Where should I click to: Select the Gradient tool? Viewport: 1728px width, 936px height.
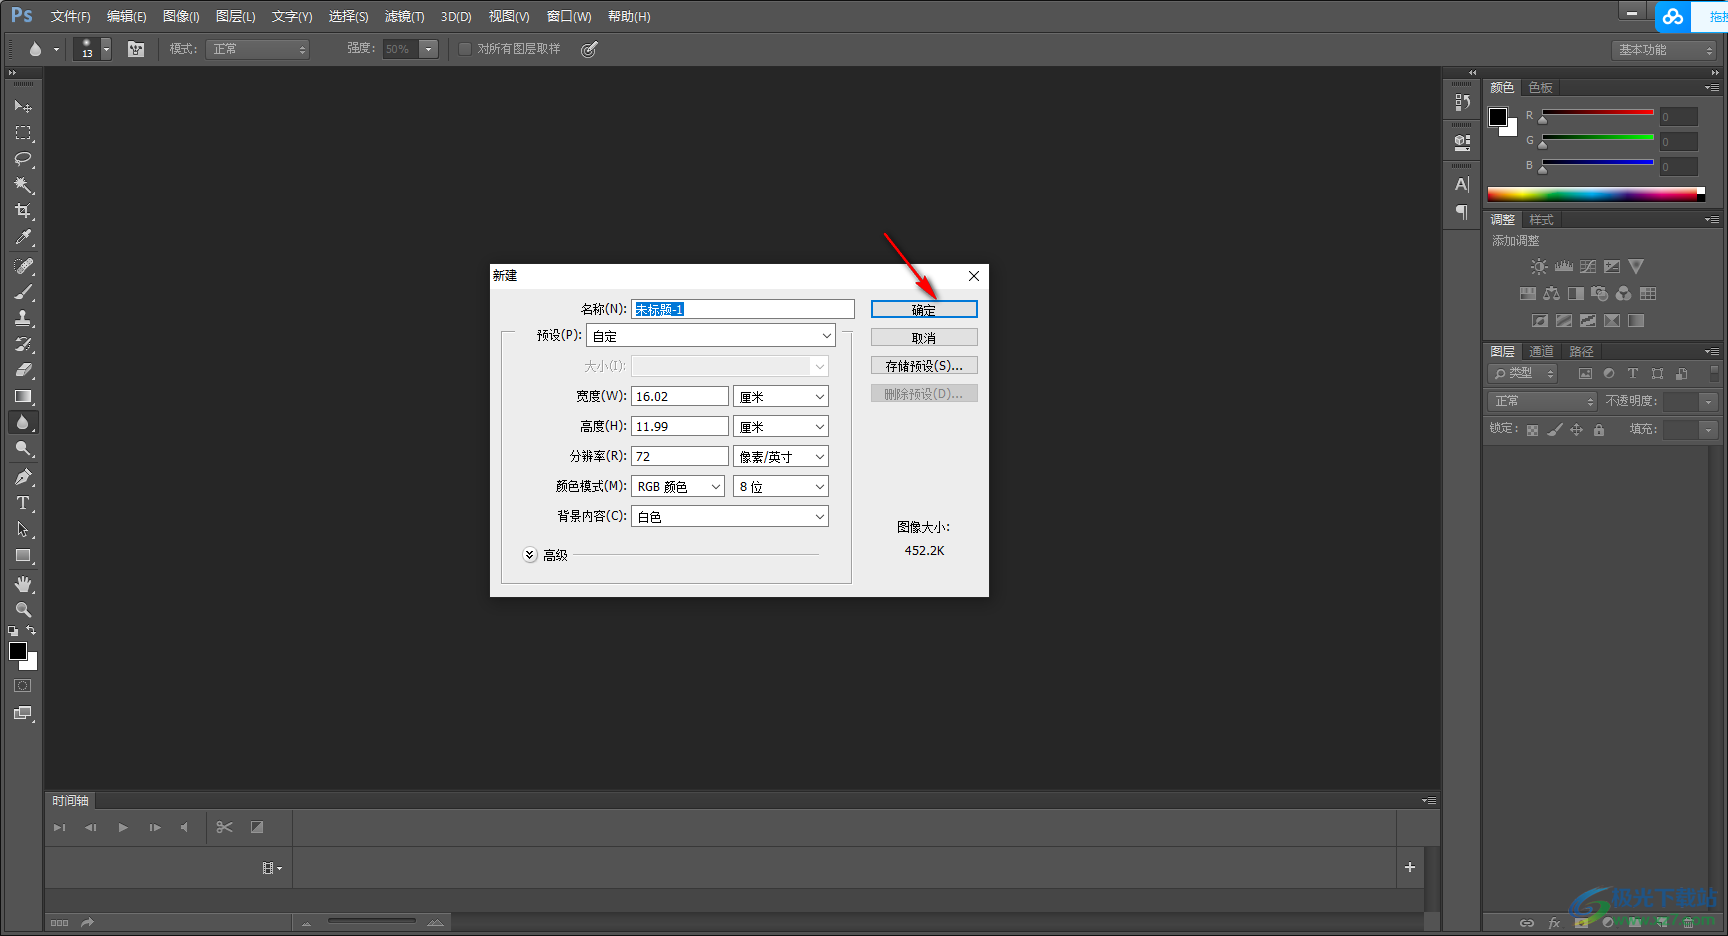pos(23,396)
